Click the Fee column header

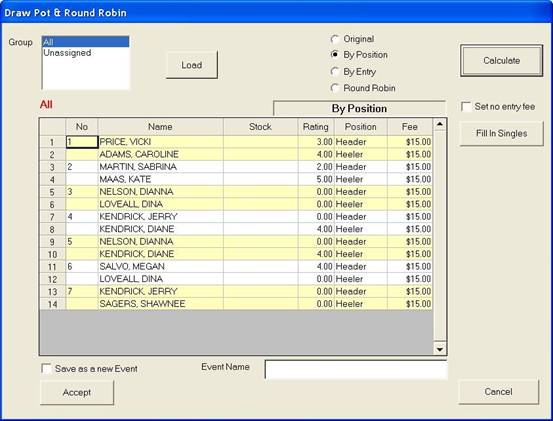coord(409,127)
